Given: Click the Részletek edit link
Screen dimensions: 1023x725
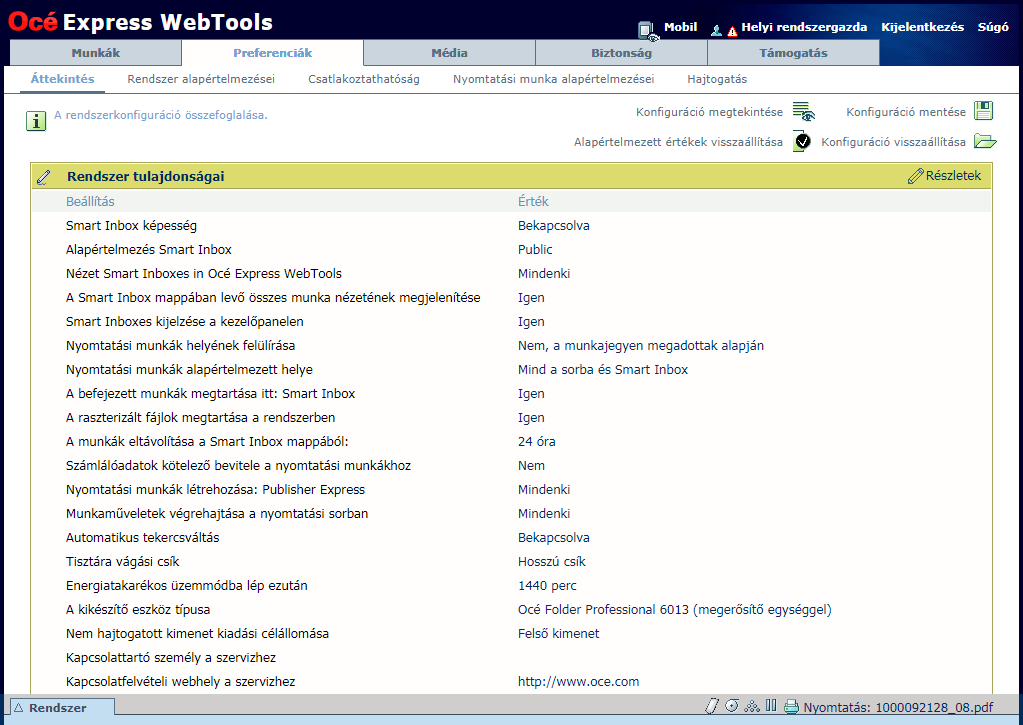Looking at the screenshot, I should [x=953, y=176].
